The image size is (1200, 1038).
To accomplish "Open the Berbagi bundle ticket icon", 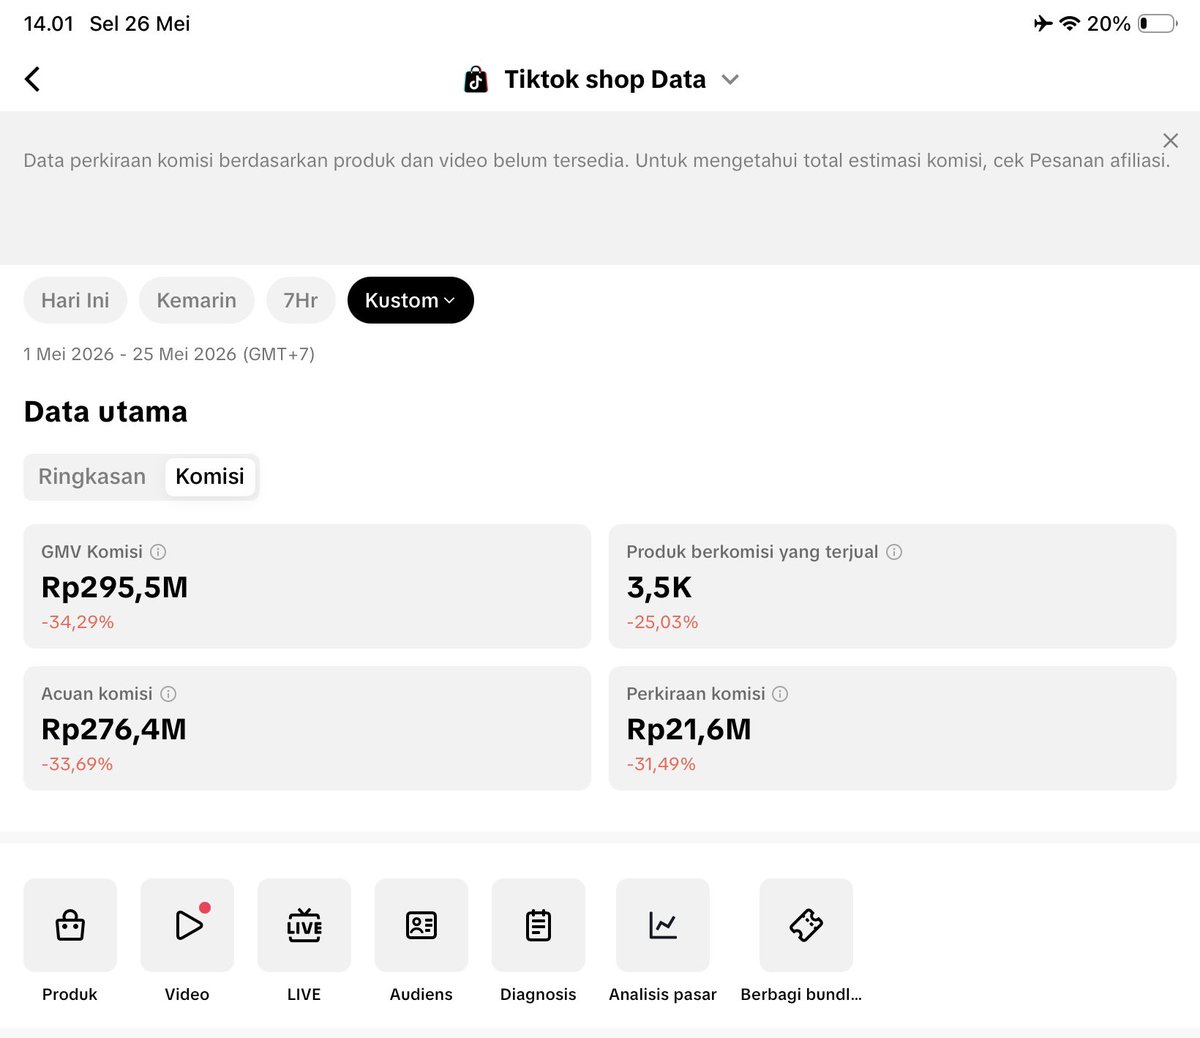I will click(x=806, y=925).
